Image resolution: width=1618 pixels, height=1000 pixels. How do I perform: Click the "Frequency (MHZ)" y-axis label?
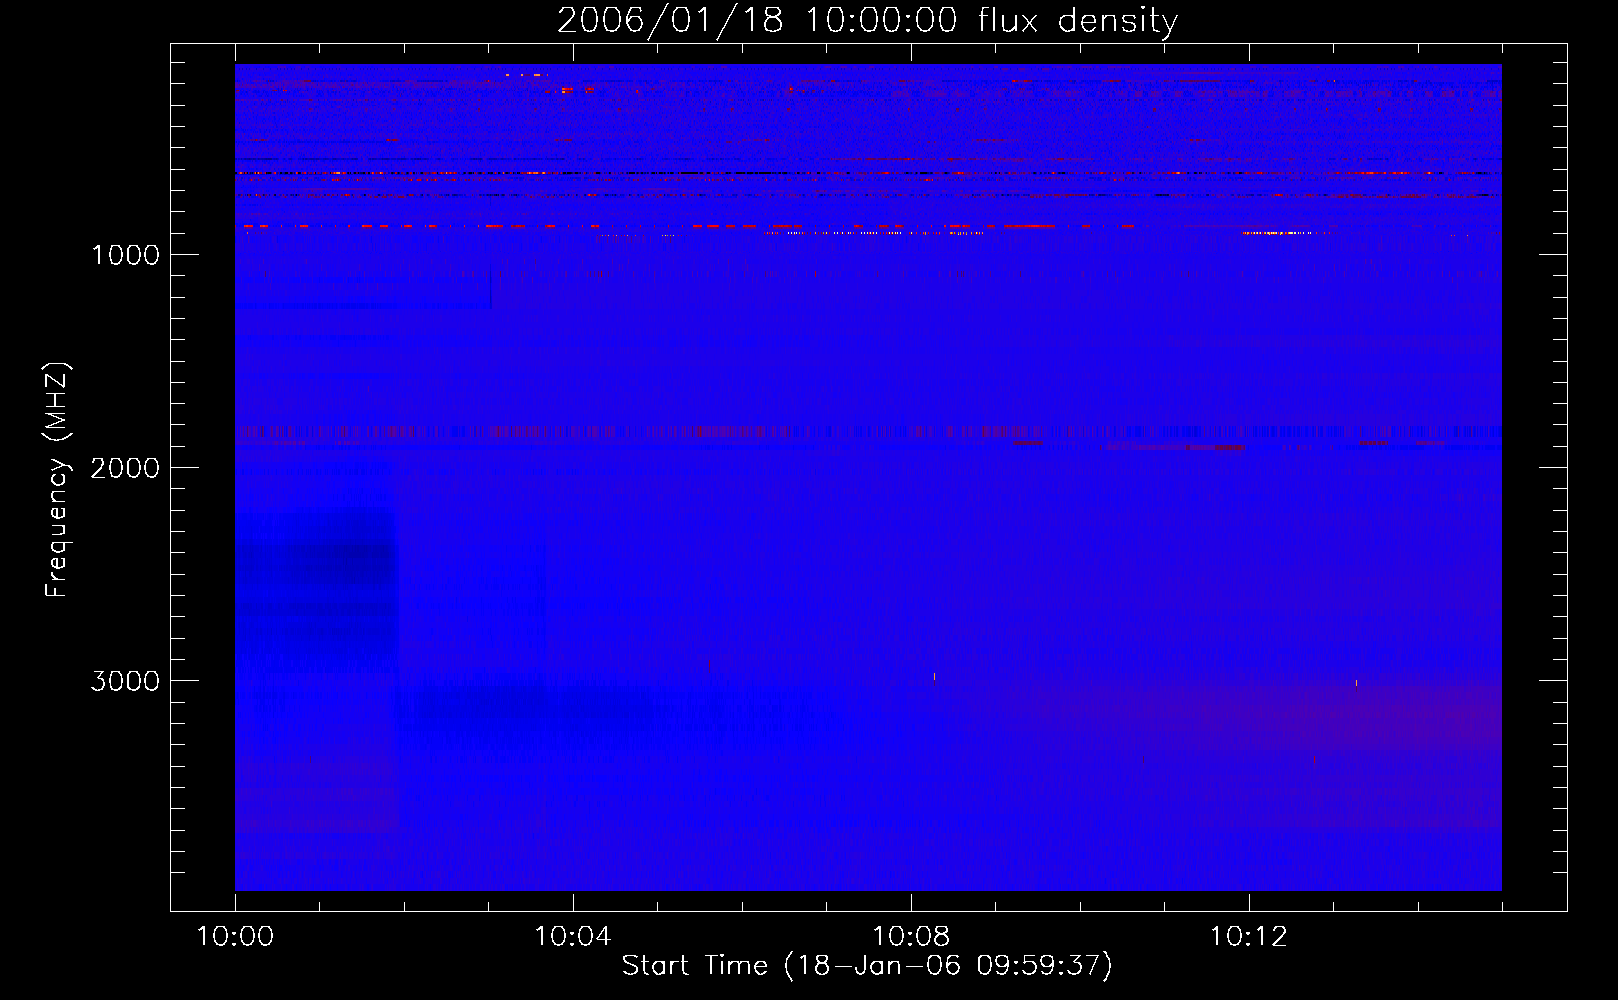pos(57,480)
